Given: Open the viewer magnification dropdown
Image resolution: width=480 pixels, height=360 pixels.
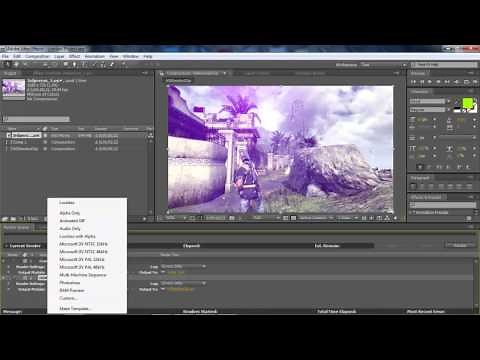Looking at the screenshot, I should [x=175, y=218].
